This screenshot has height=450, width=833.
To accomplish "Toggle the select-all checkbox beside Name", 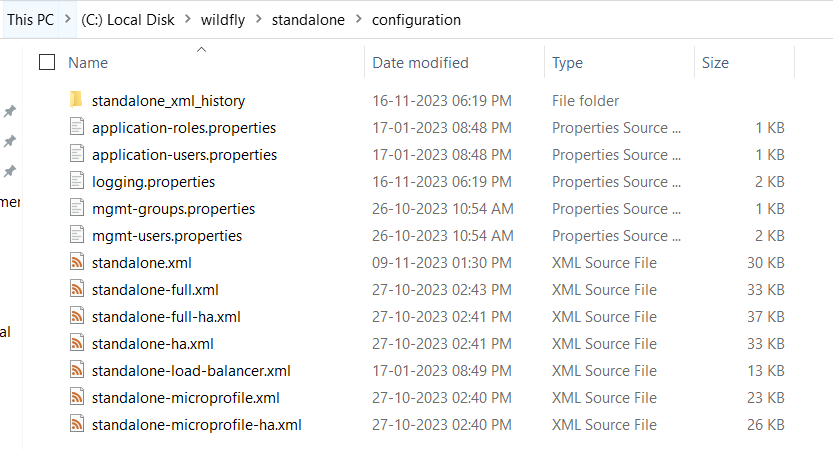I will point(47,62).
